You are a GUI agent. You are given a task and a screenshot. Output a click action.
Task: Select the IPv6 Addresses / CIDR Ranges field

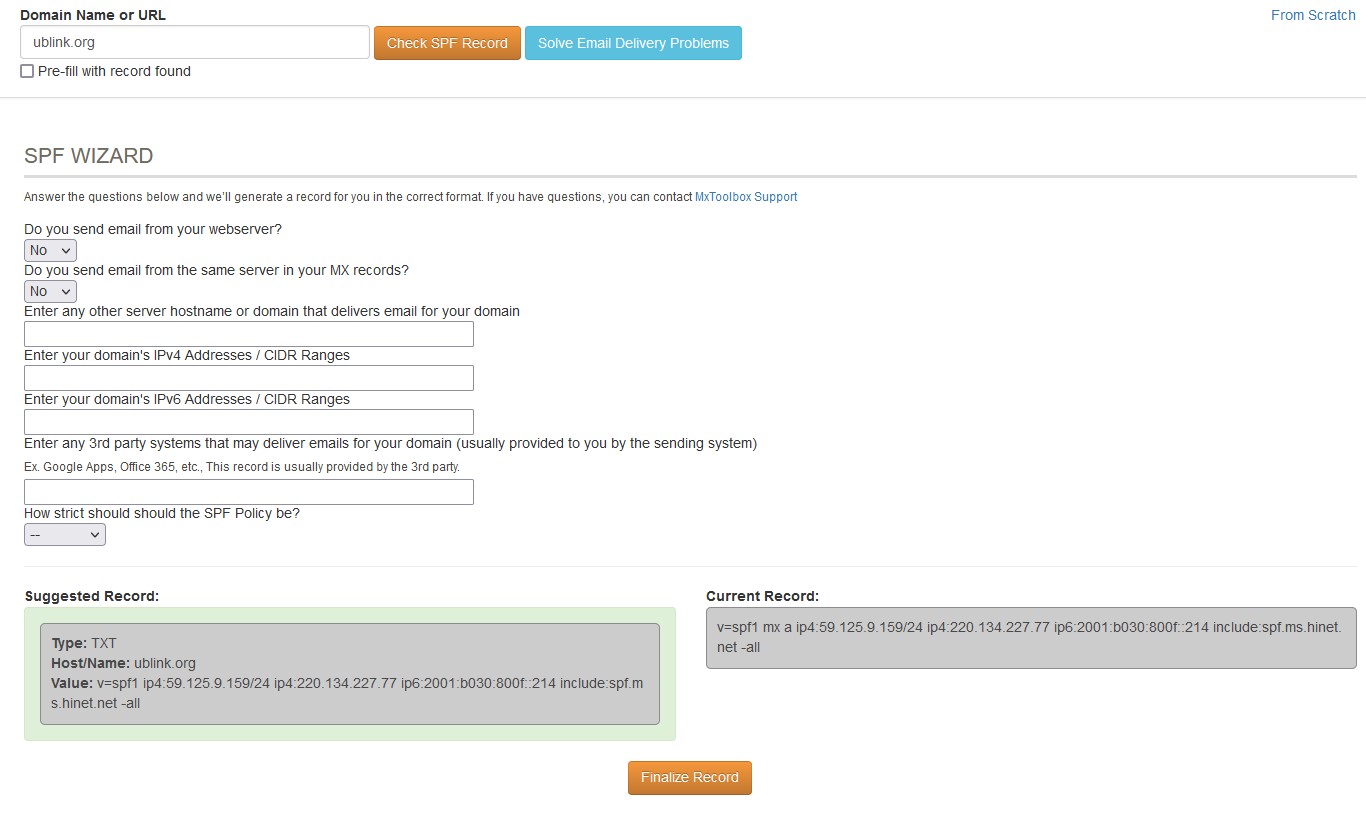(248, 422)
